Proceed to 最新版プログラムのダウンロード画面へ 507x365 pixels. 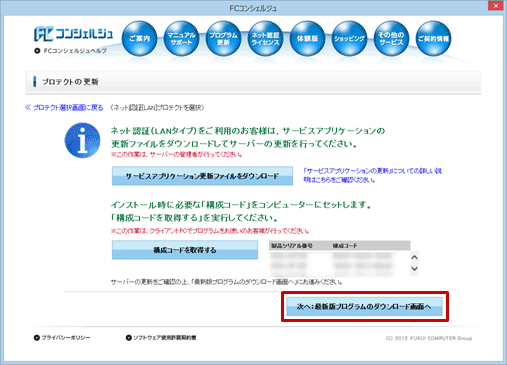(364, 307)
